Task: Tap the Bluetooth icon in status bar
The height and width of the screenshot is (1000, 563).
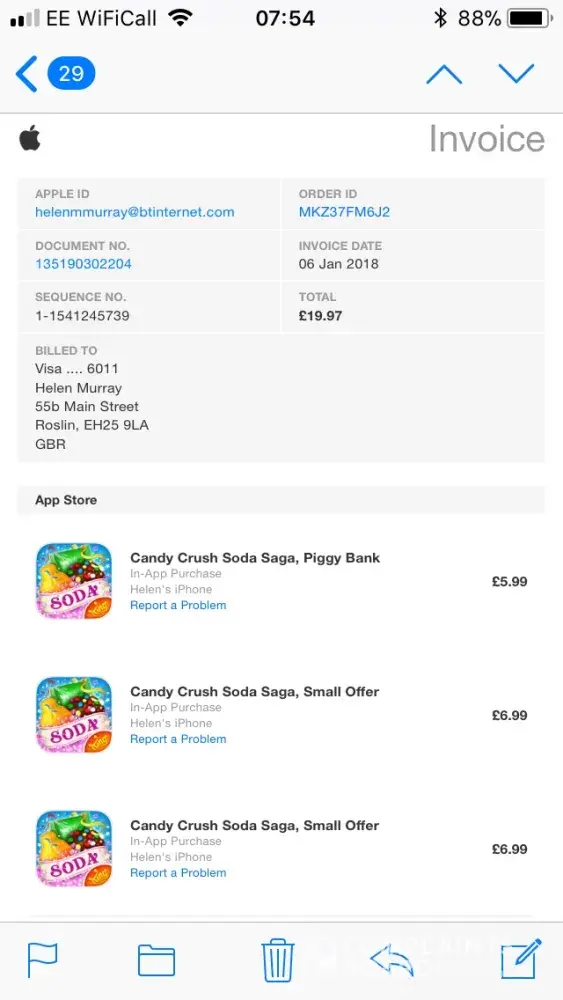Action: [x=440, y=18]
